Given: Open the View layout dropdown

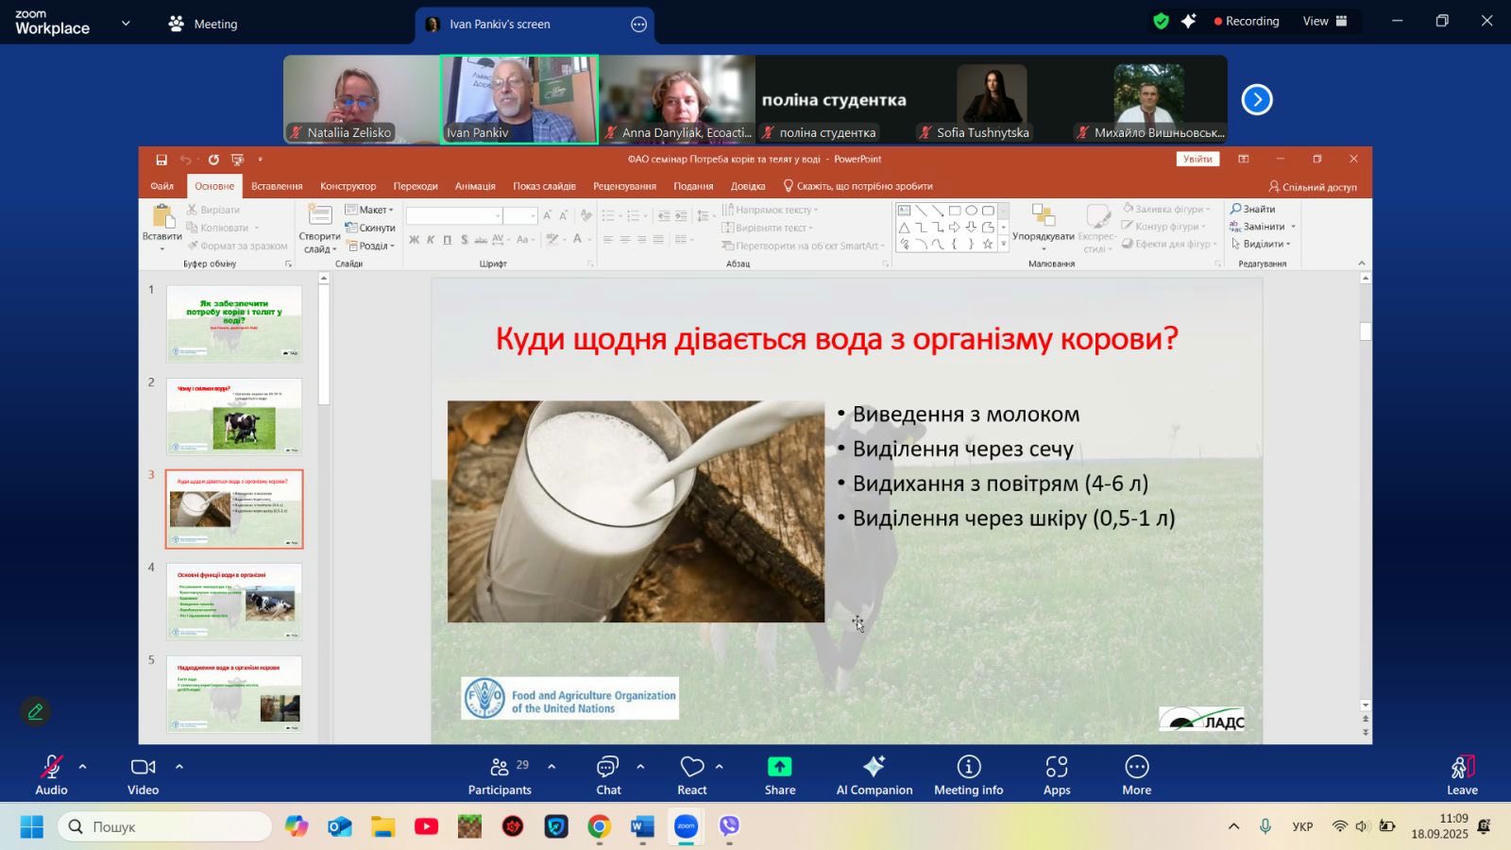Looking at the screenshot, I should [x=1326, y=21].
